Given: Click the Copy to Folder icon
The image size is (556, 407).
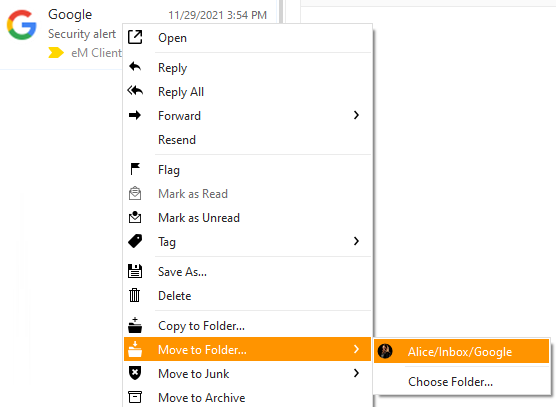Looking at the screenshot, I should point(135,325).
